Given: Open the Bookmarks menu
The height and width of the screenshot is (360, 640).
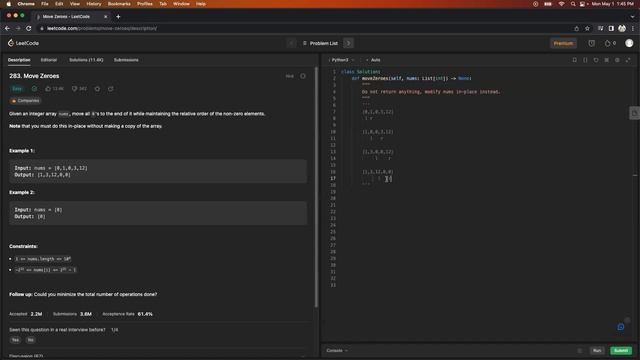Looking at the screenshot, I should click(x=119, y=4).
